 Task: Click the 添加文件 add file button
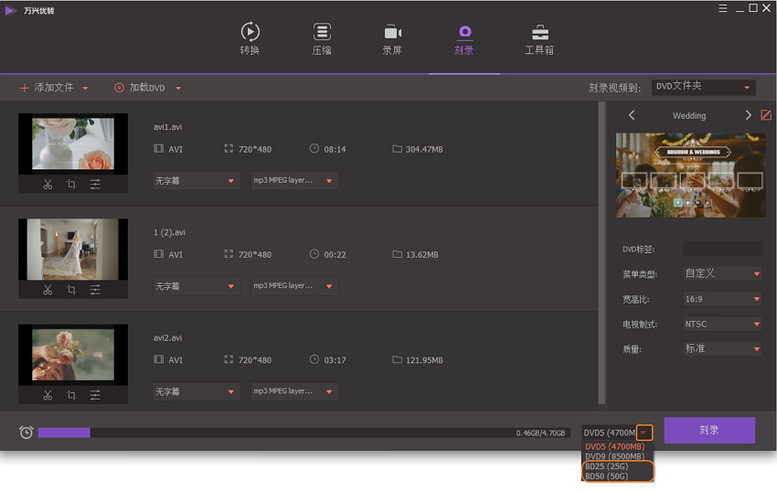[47, 88]
